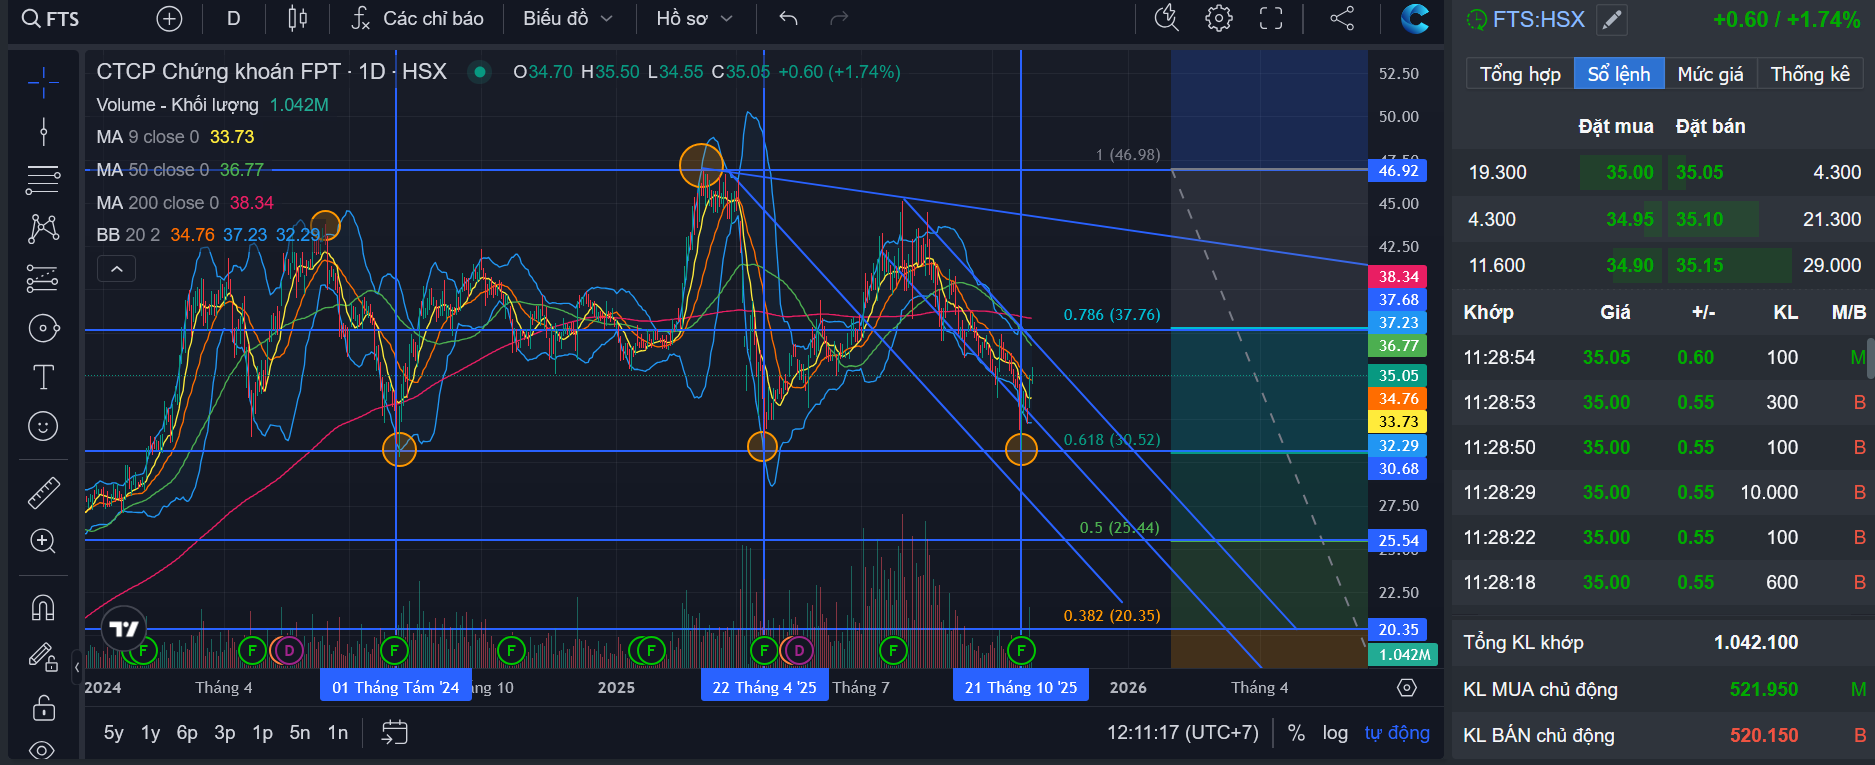Open the chart patterns tool
Viewport: 1875px width, 765px height.
click(x=43, y=229)
